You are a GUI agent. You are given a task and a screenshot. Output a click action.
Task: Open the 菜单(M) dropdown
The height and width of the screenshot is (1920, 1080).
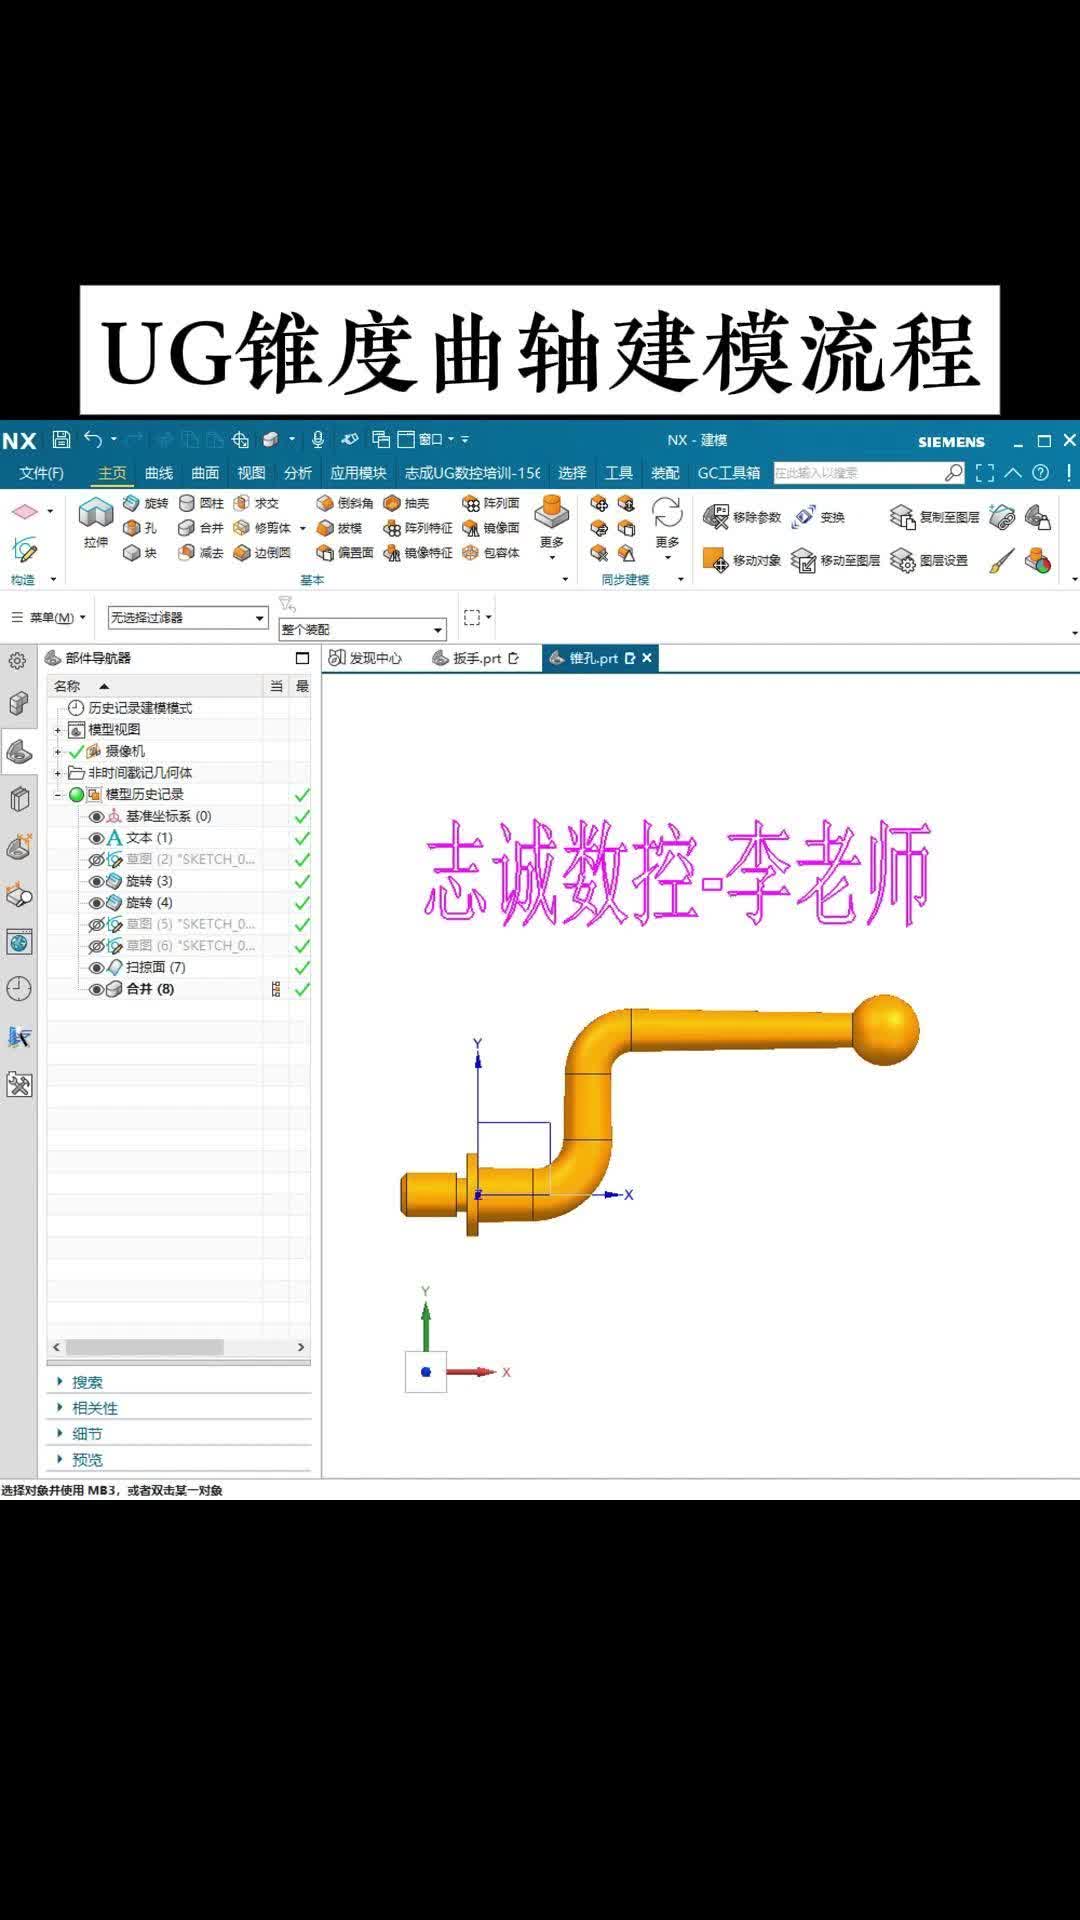(50, 617)
